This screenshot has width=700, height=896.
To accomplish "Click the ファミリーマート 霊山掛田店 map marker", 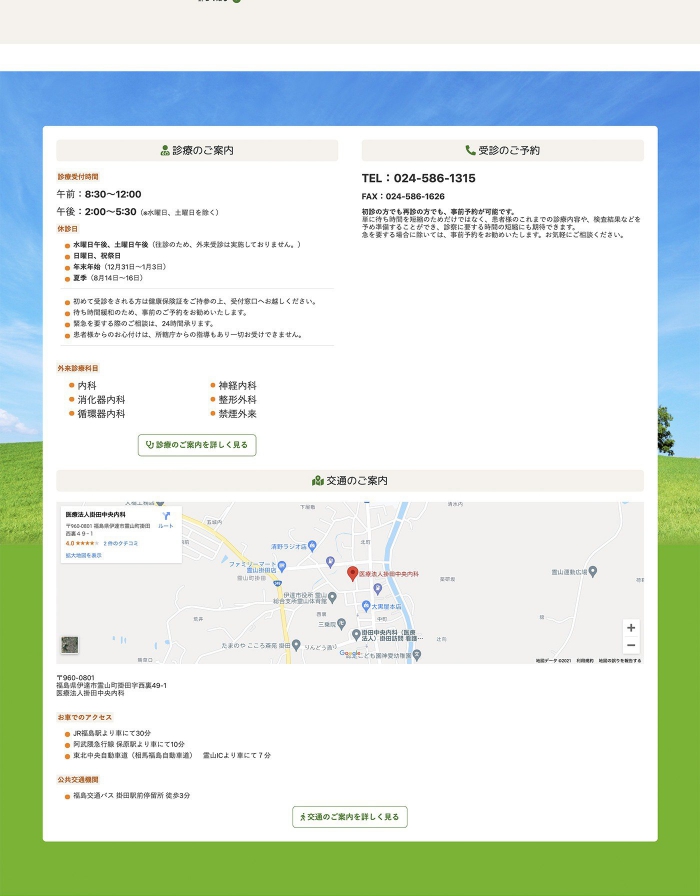I will pyautogui.click(x=282, y=566).
